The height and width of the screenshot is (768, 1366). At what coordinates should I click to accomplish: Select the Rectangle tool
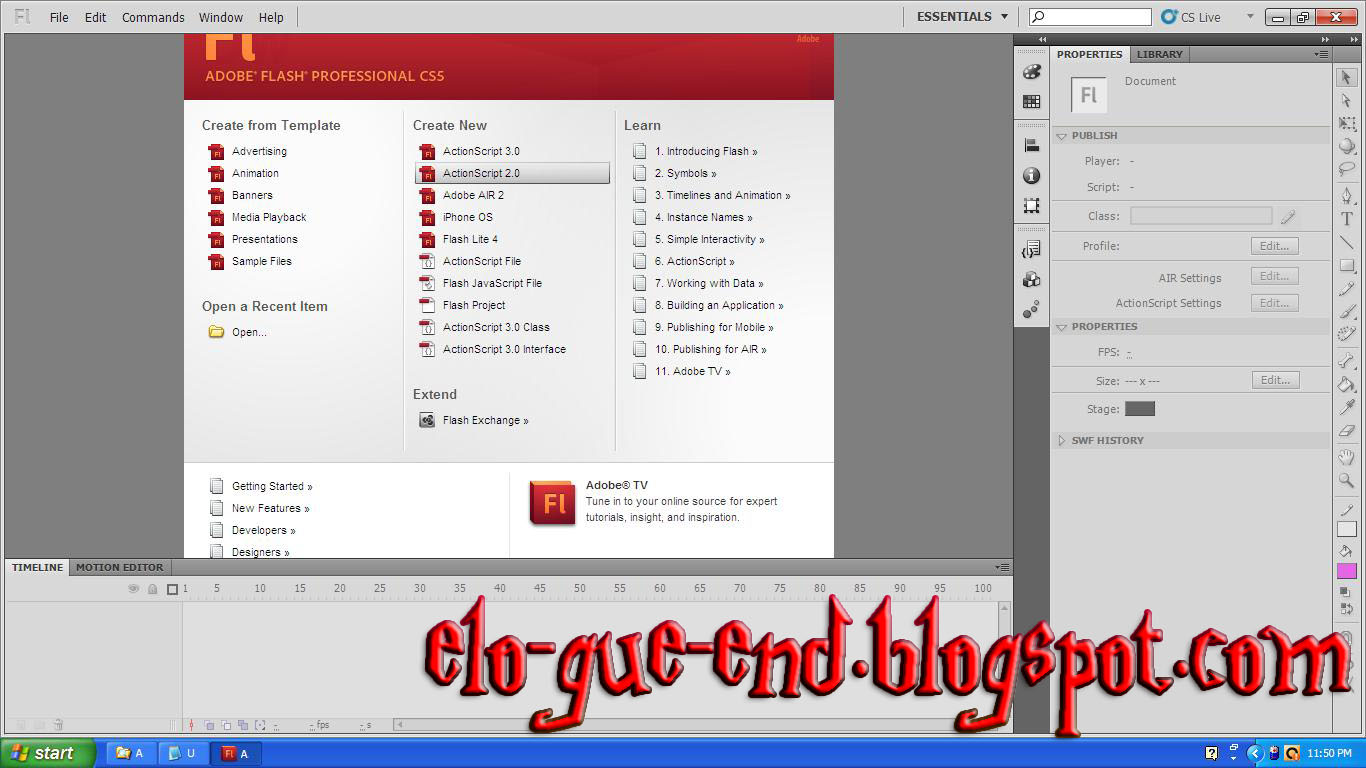[1347, 265]
